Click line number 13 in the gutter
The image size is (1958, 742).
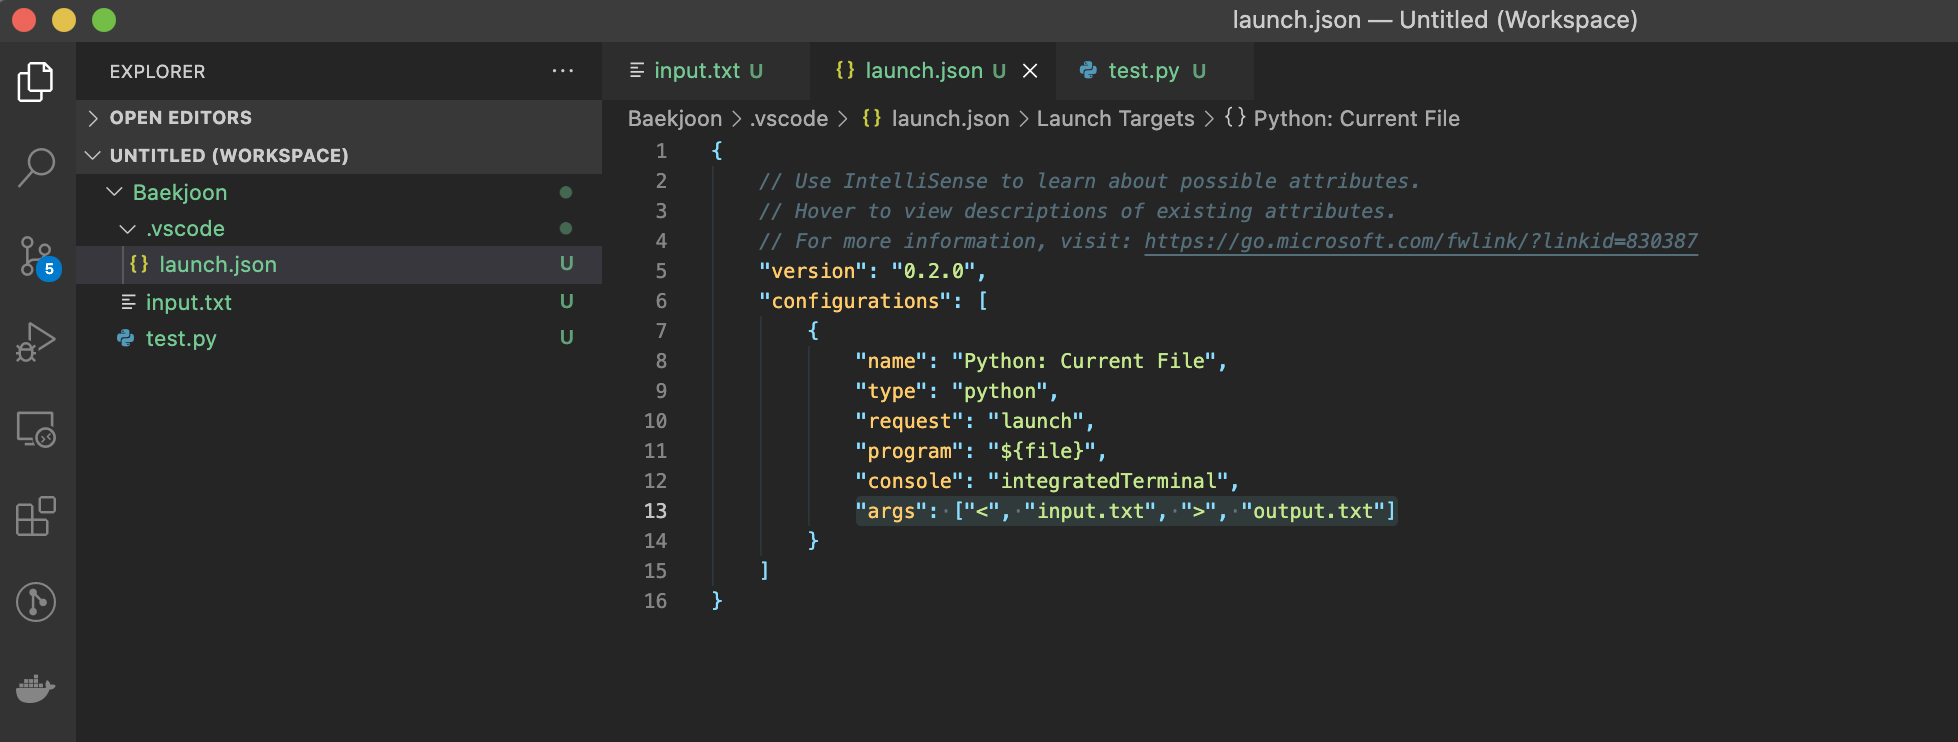point(655,511)
